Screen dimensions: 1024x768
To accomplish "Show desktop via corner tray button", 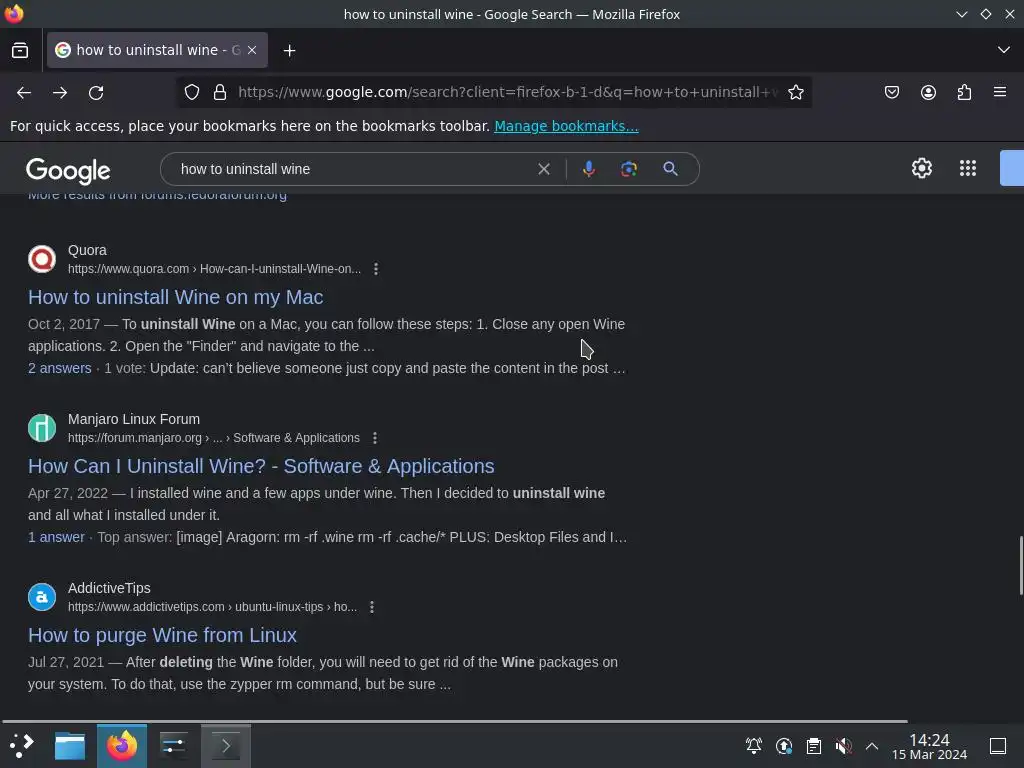I will (x=998, y=745).
